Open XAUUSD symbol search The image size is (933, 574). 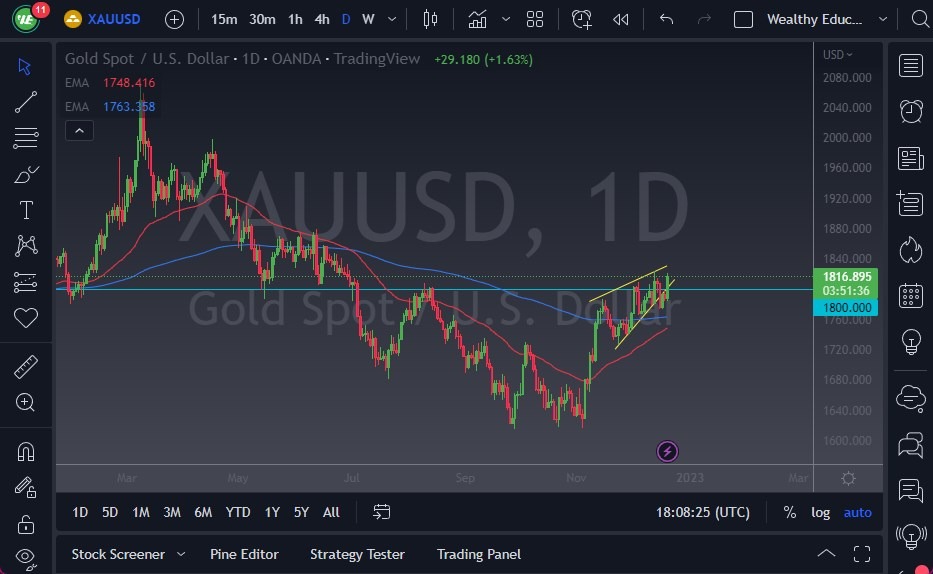(102, 19)
